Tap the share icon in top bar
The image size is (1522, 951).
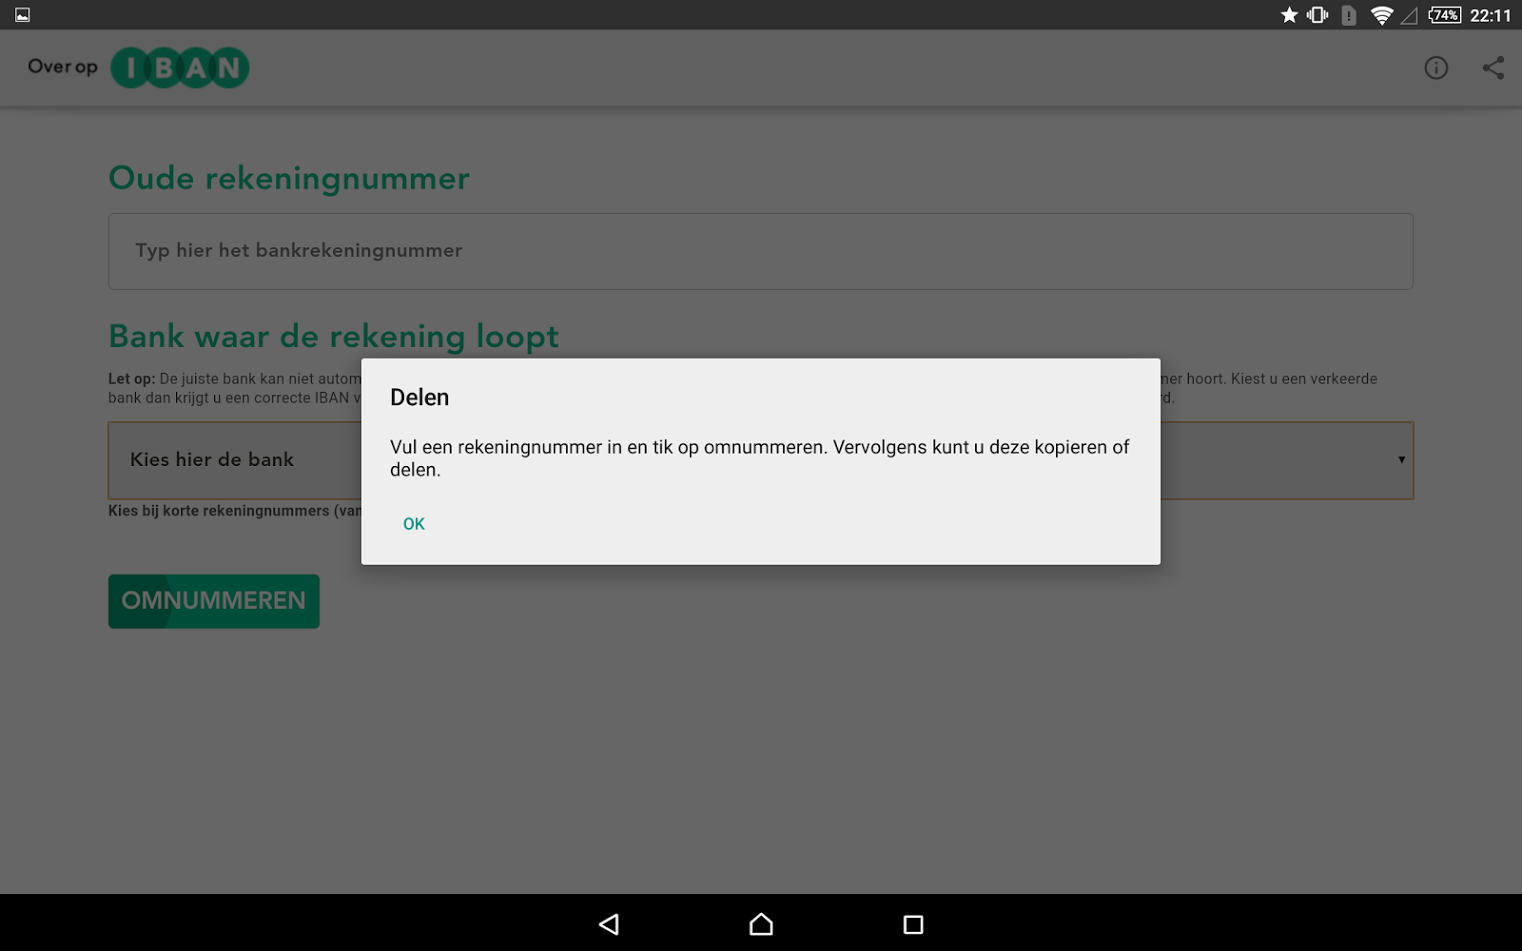pyautogui.click(x=1492, y=68)
